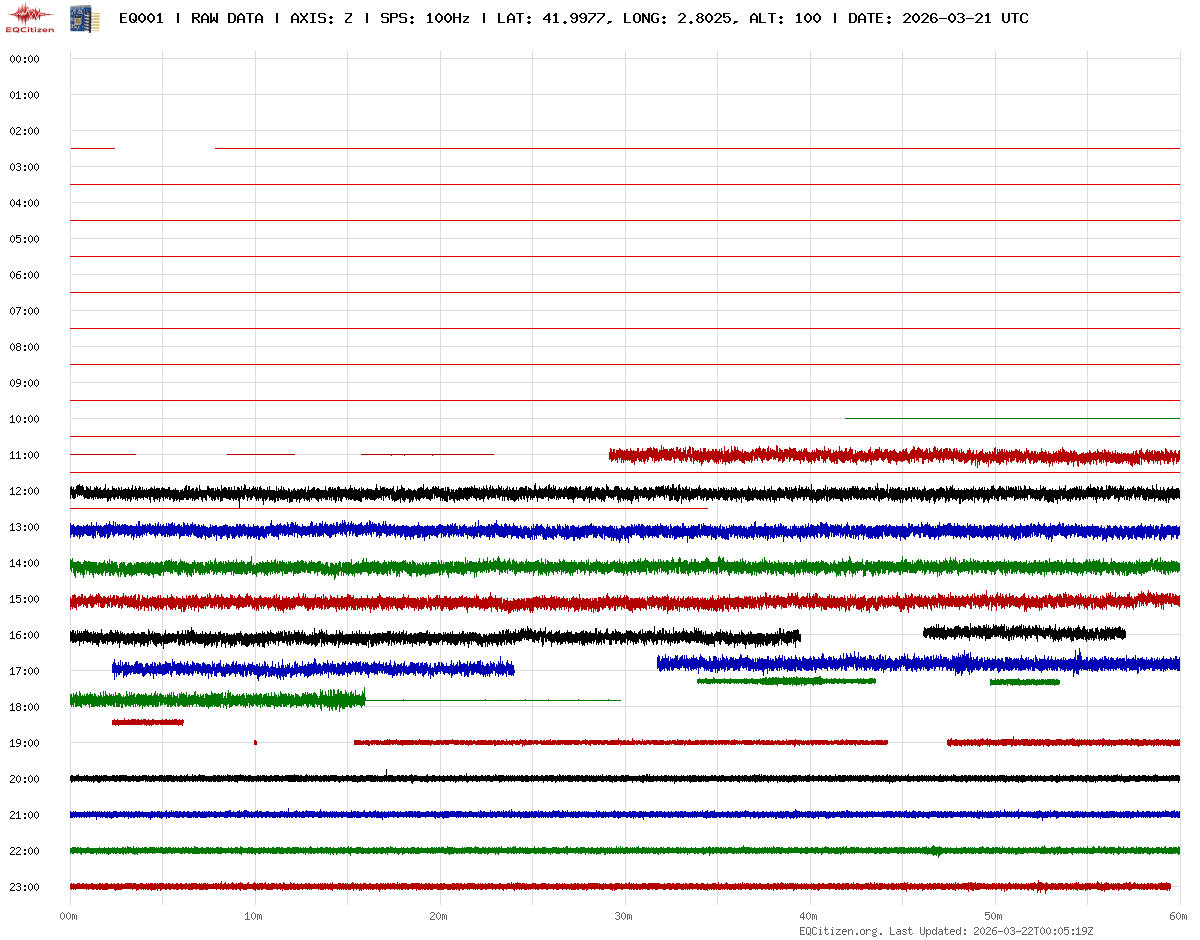Click the 60m minute axis label
The image size is (1200, 940).
(1179, 916)
